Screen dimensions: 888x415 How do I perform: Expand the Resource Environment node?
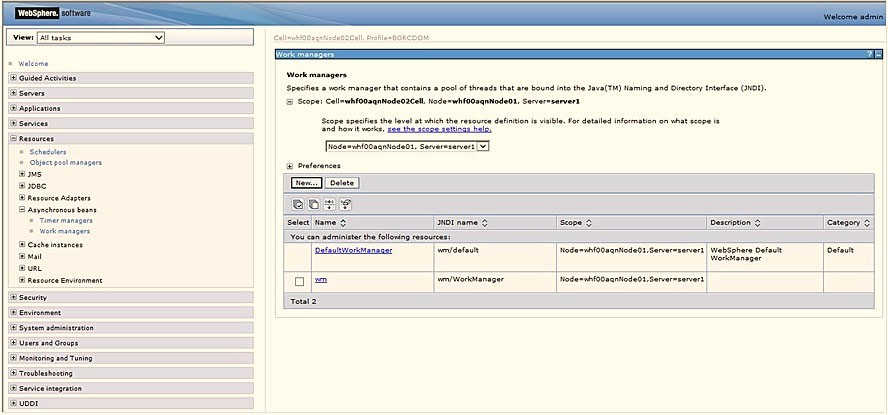point(22,280)
